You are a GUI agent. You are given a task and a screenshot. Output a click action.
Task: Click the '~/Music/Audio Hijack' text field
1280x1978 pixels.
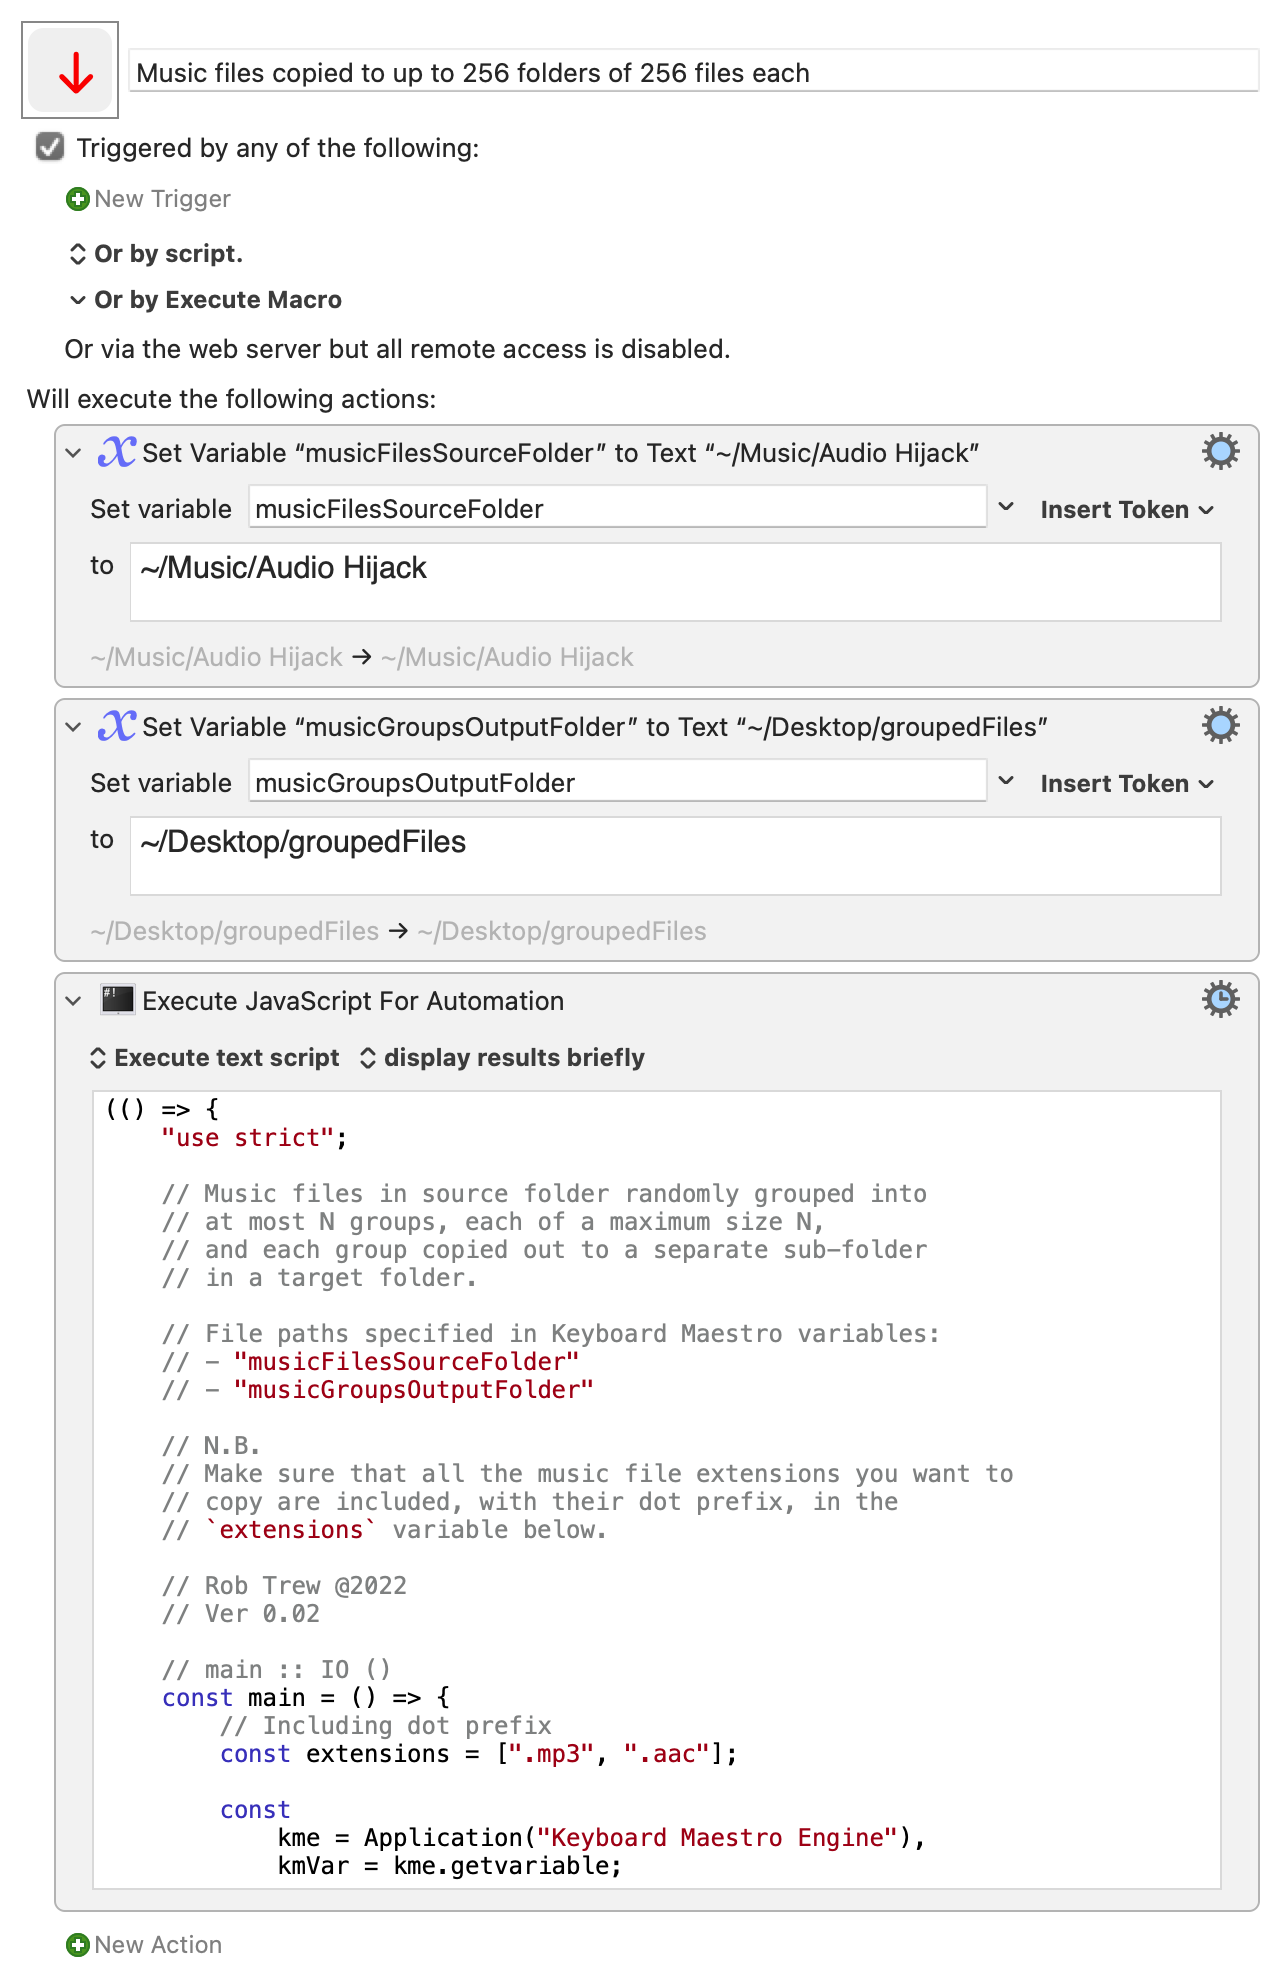(675, 581)
